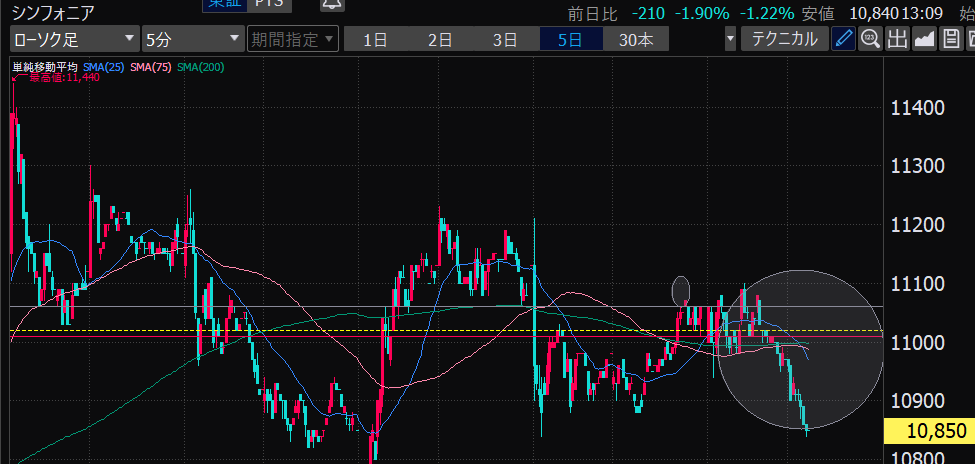Screen dimensions: 975x464
Task: Click the alert bell icon
Action: 329,4
